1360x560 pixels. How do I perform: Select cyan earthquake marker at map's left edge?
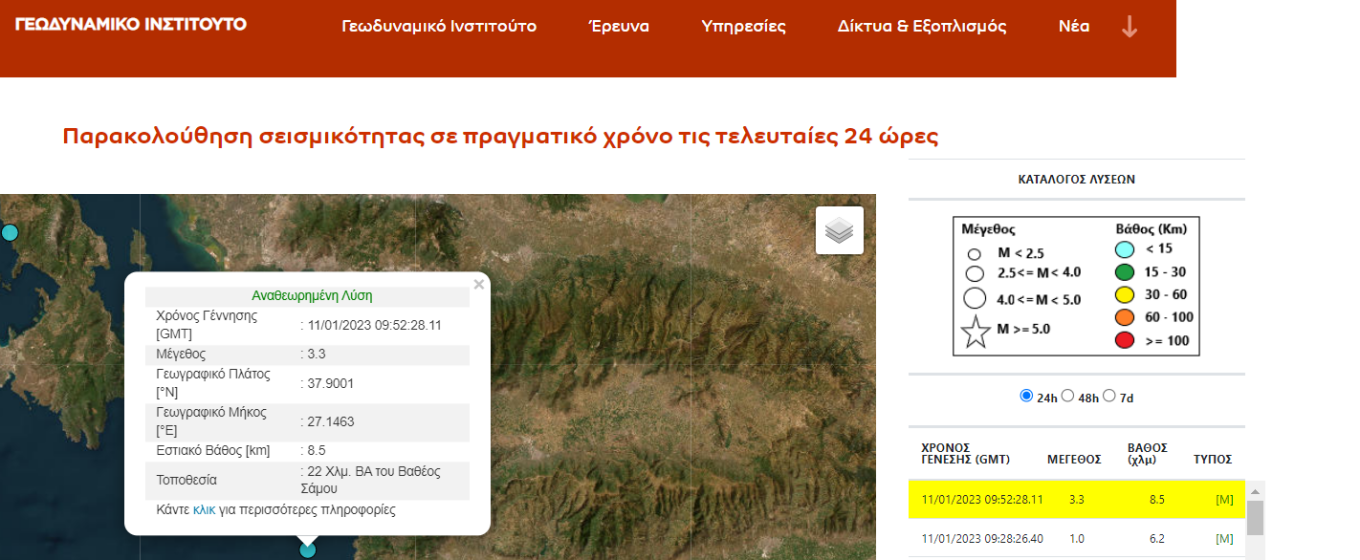click(9, 233)
